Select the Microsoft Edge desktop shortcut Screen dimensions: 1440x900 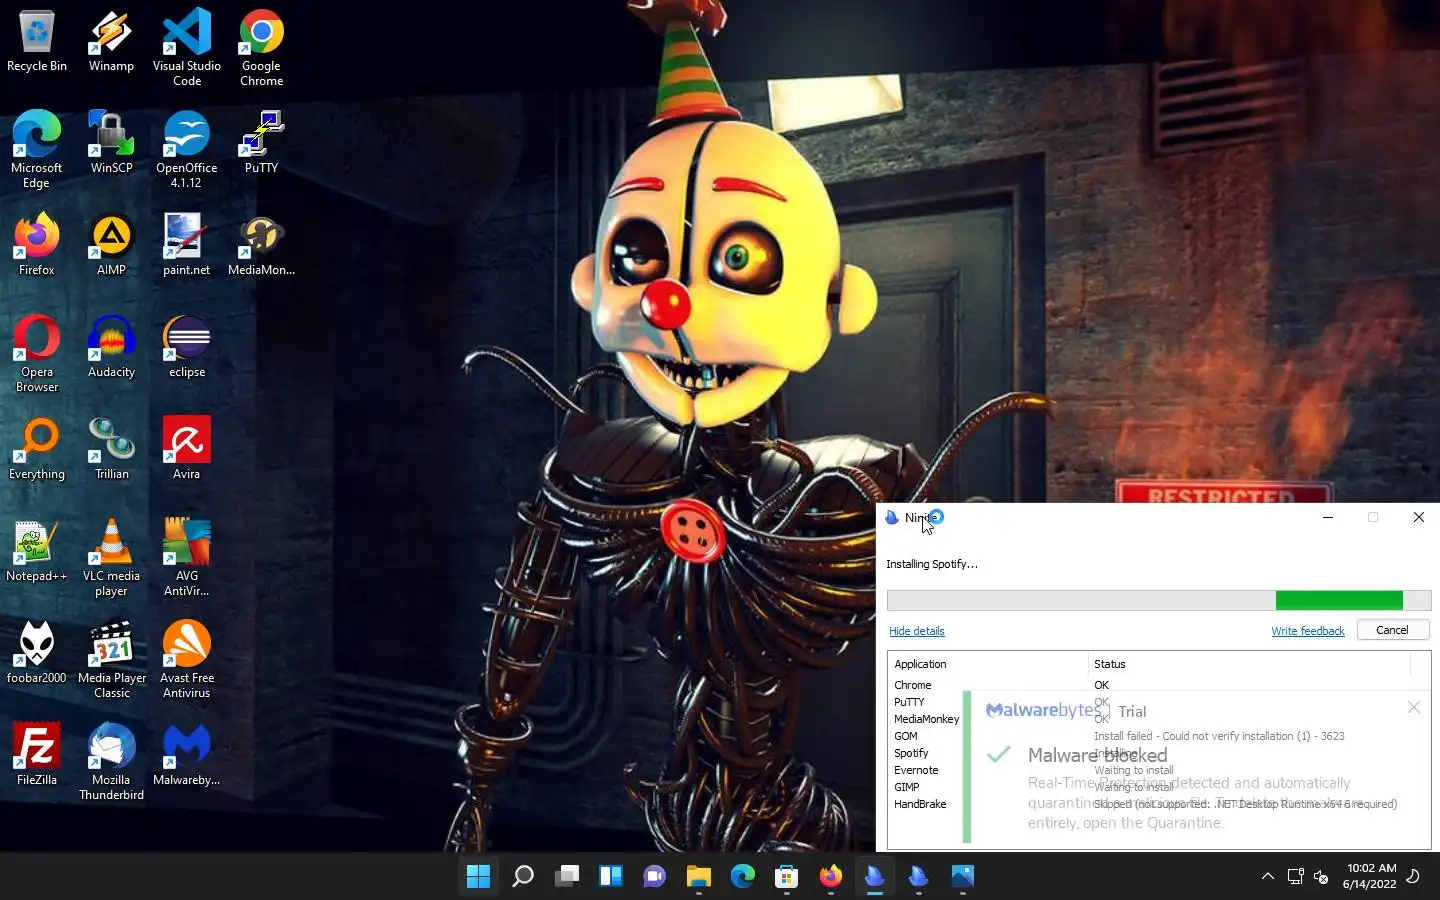[x=37, y=150]
